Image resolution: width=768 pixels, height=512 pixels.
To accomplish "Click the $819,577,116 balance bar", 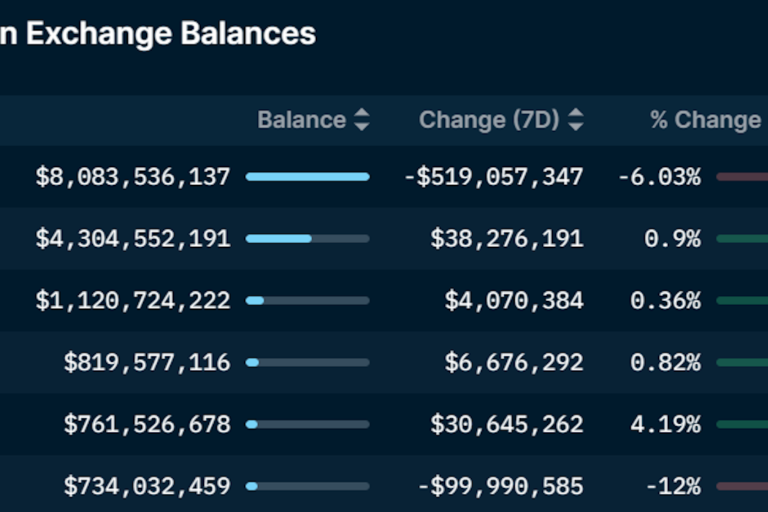I will (307, 363).
